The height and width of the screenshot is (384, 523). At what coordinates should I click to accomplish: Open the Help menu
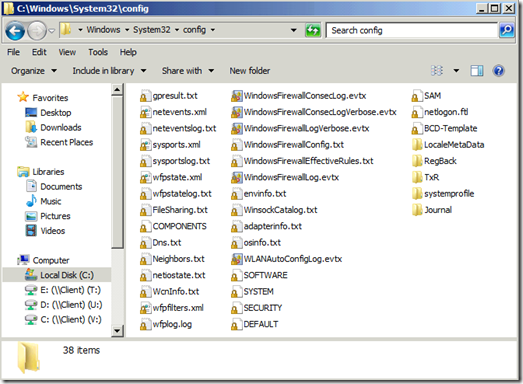[x=128, y=52]
